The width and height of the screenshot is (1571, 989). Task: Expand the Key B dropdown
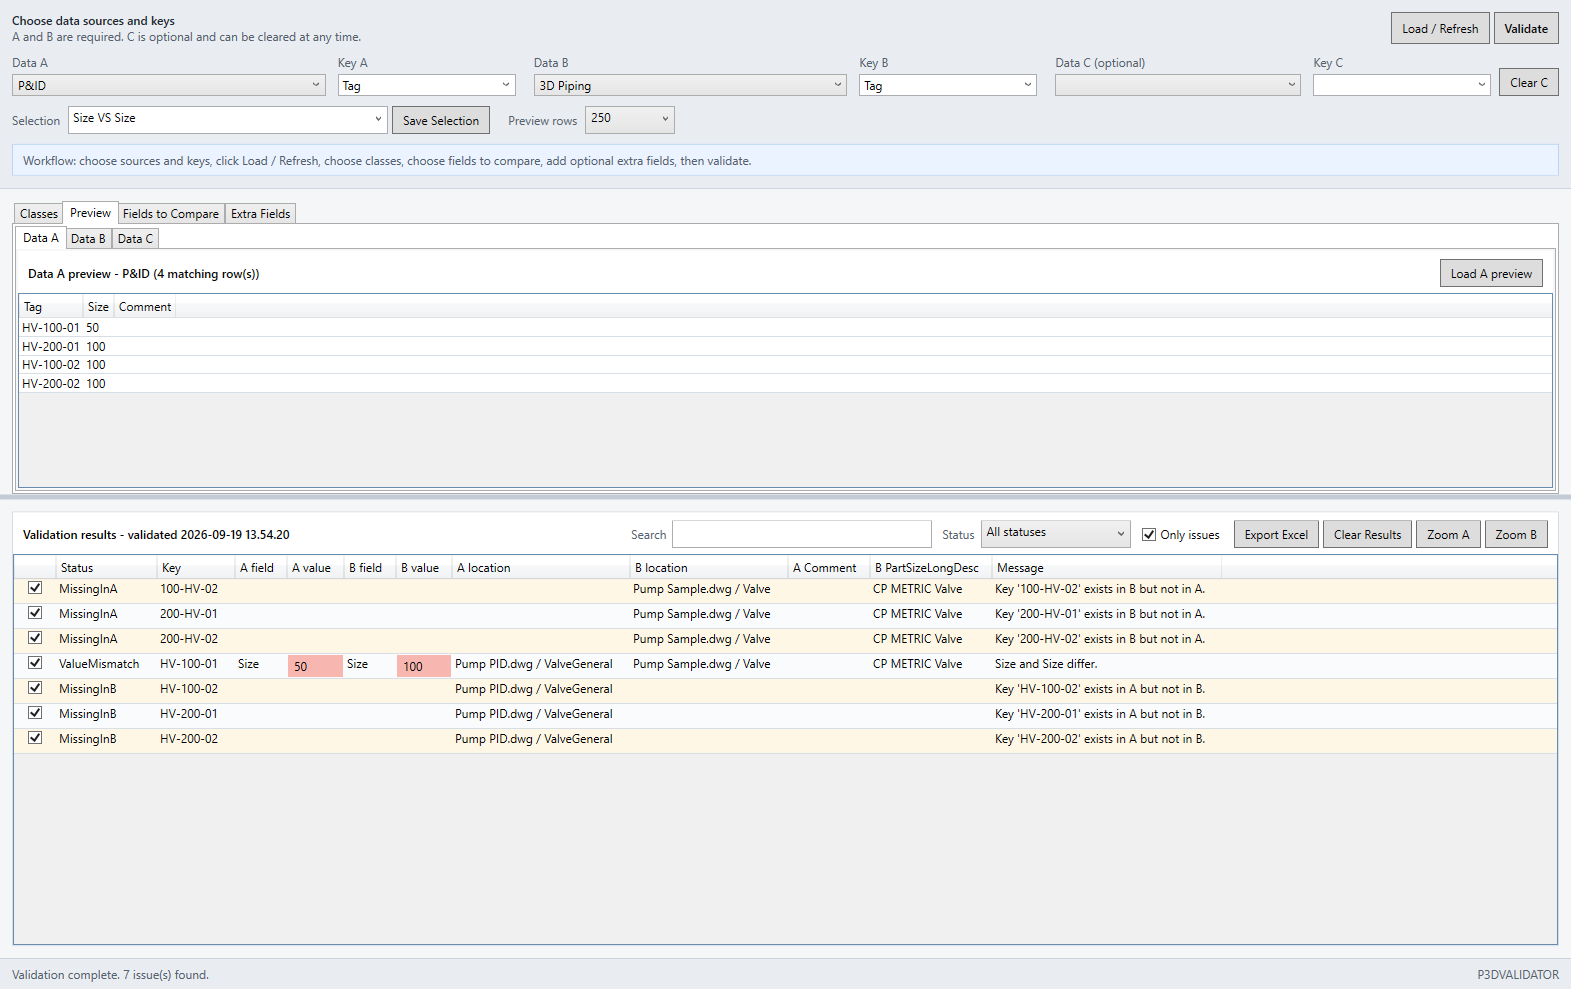click(948, 86)
